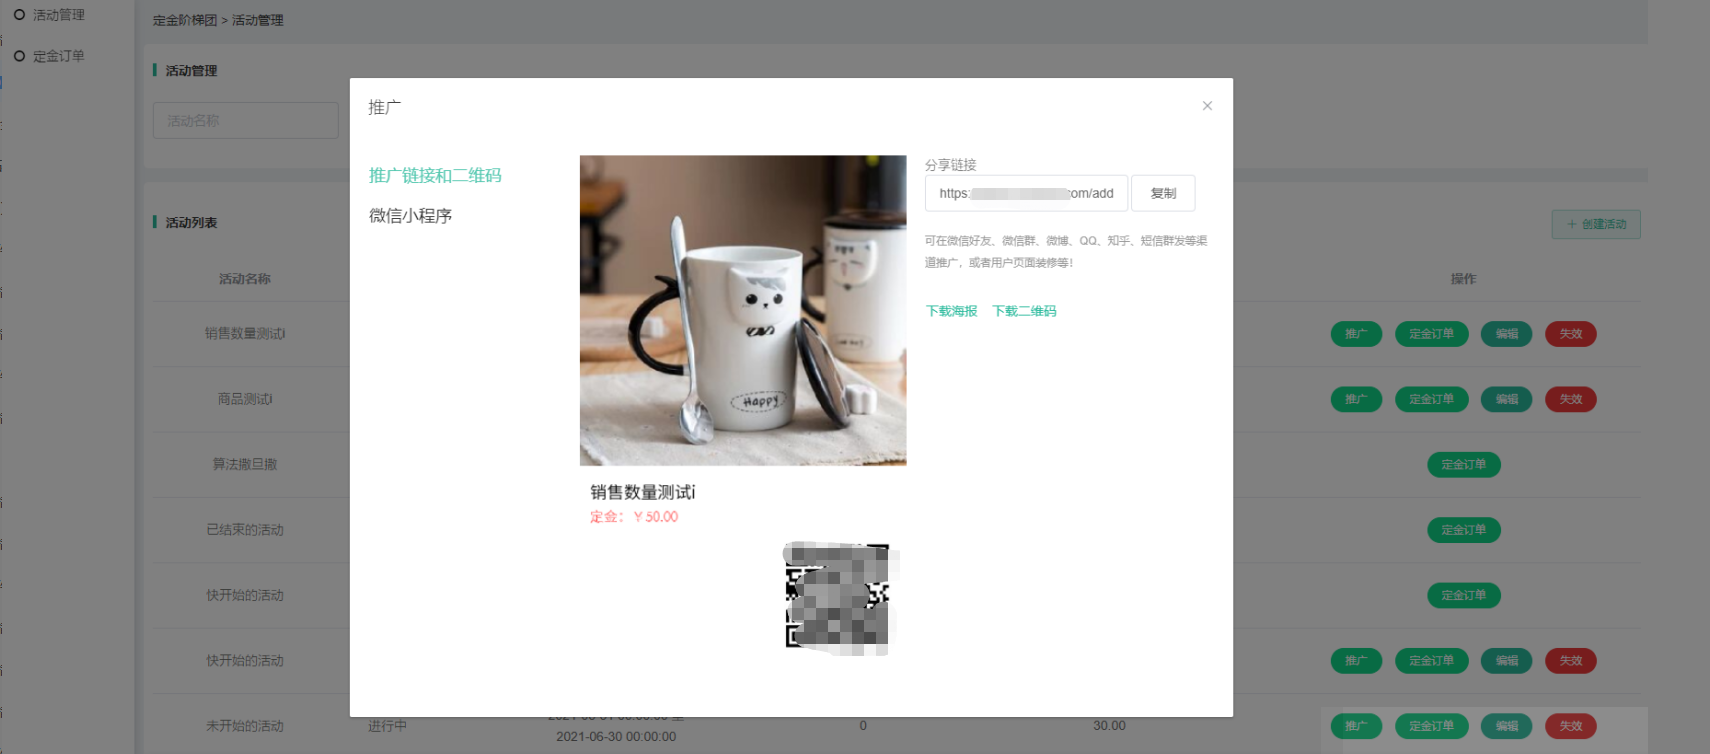Click 失效 for the 销售数量测试 row
The height and width of the screenshot is (754, 1710).
coord(1570,334)
